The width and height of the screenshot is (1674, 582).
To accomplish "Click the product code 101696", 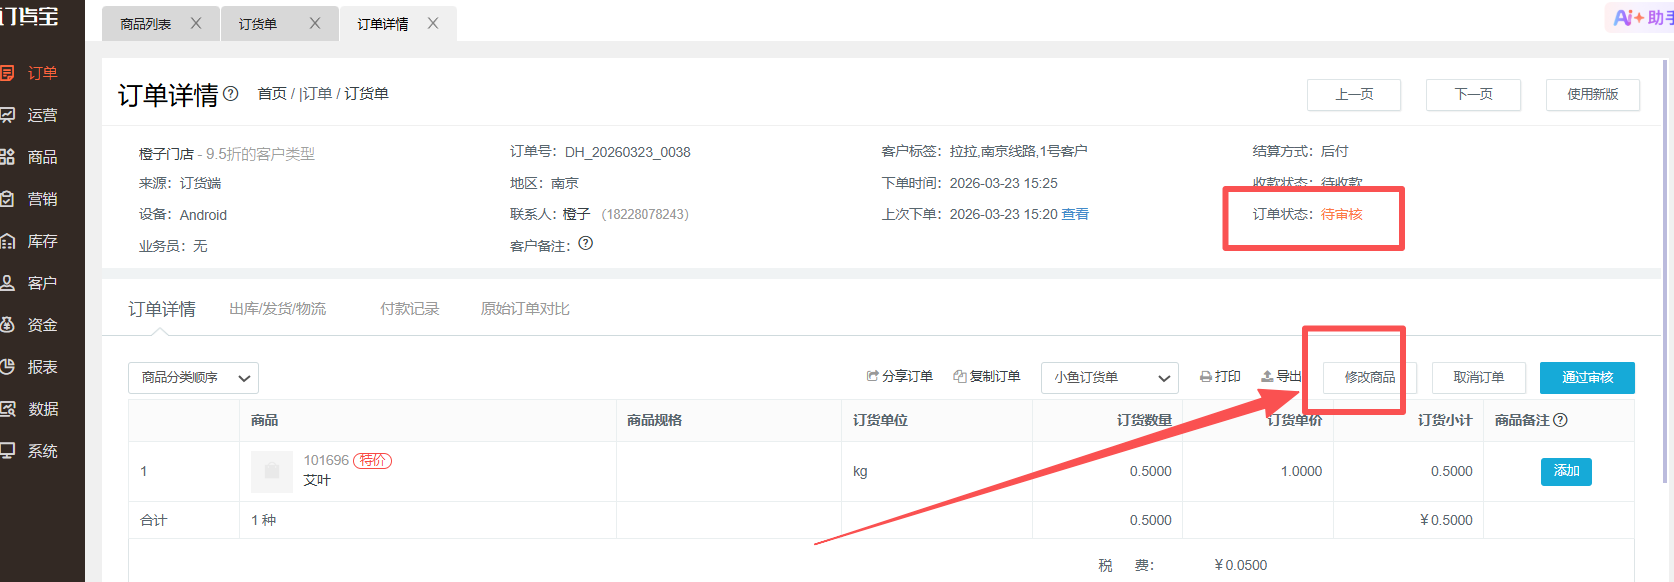I will pyautogui.click(x=326, y=460).
